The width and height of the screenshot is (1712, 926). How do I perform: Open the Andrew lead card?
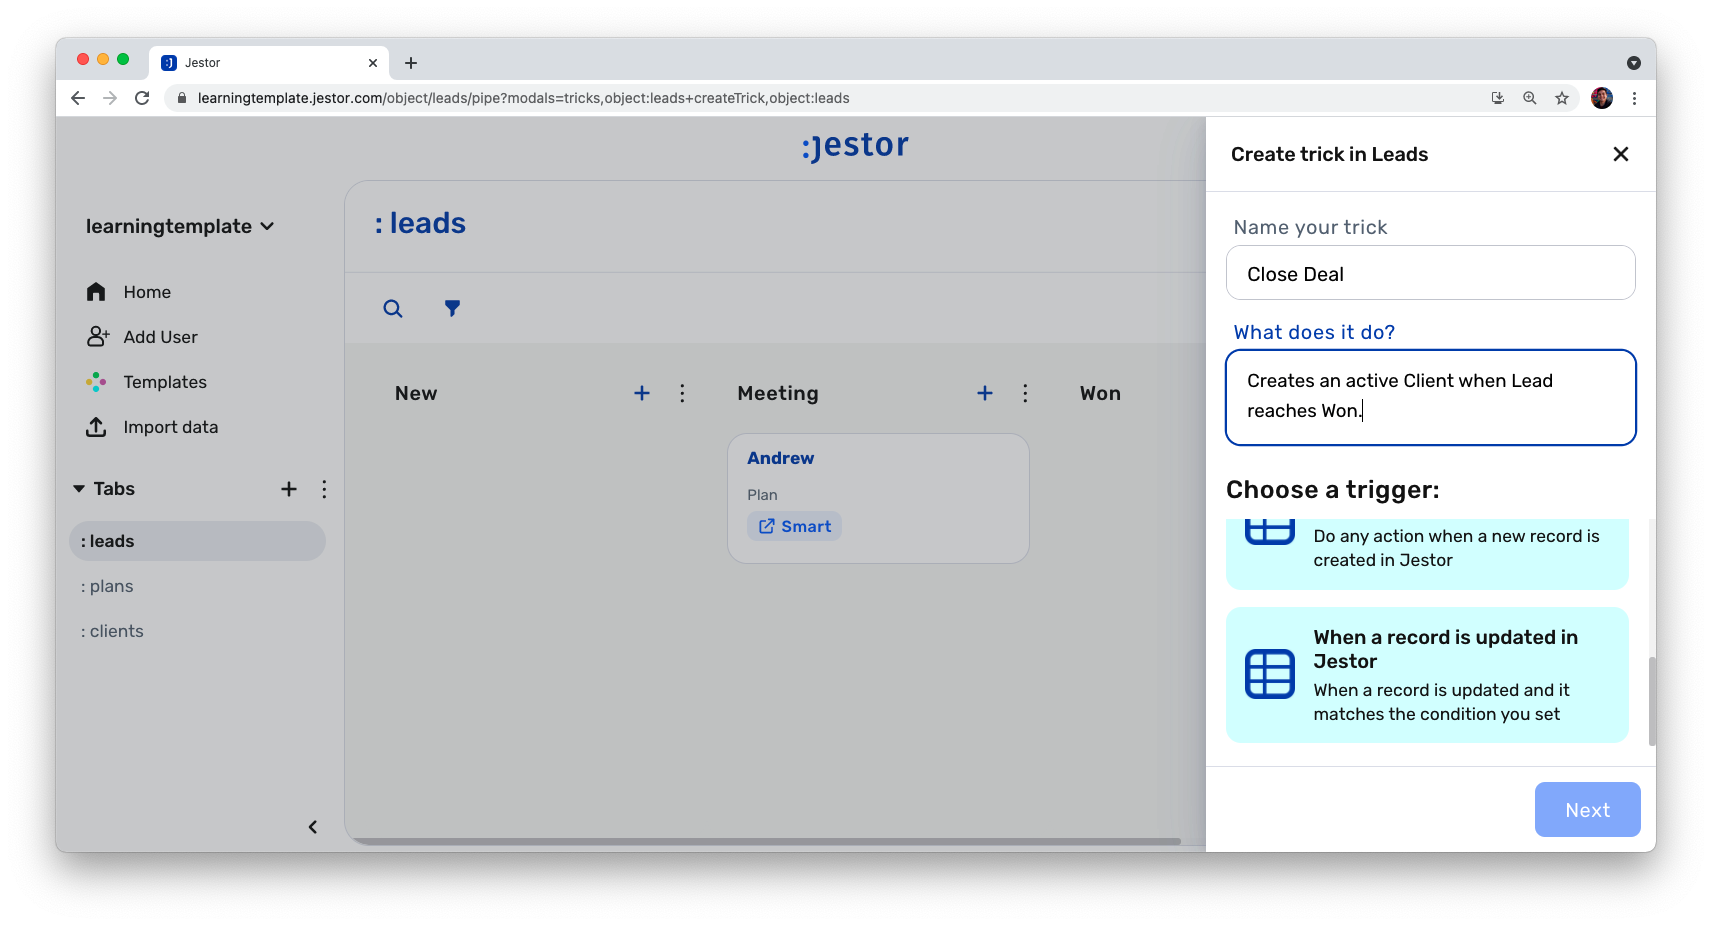pos(878,498)
